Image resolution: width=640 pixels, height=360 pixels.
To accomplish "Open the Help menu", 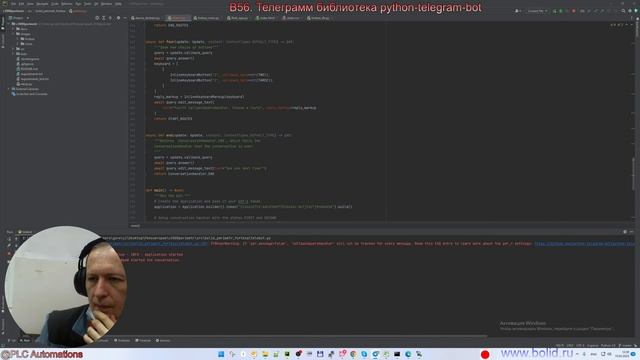I will tap(118, 4).
